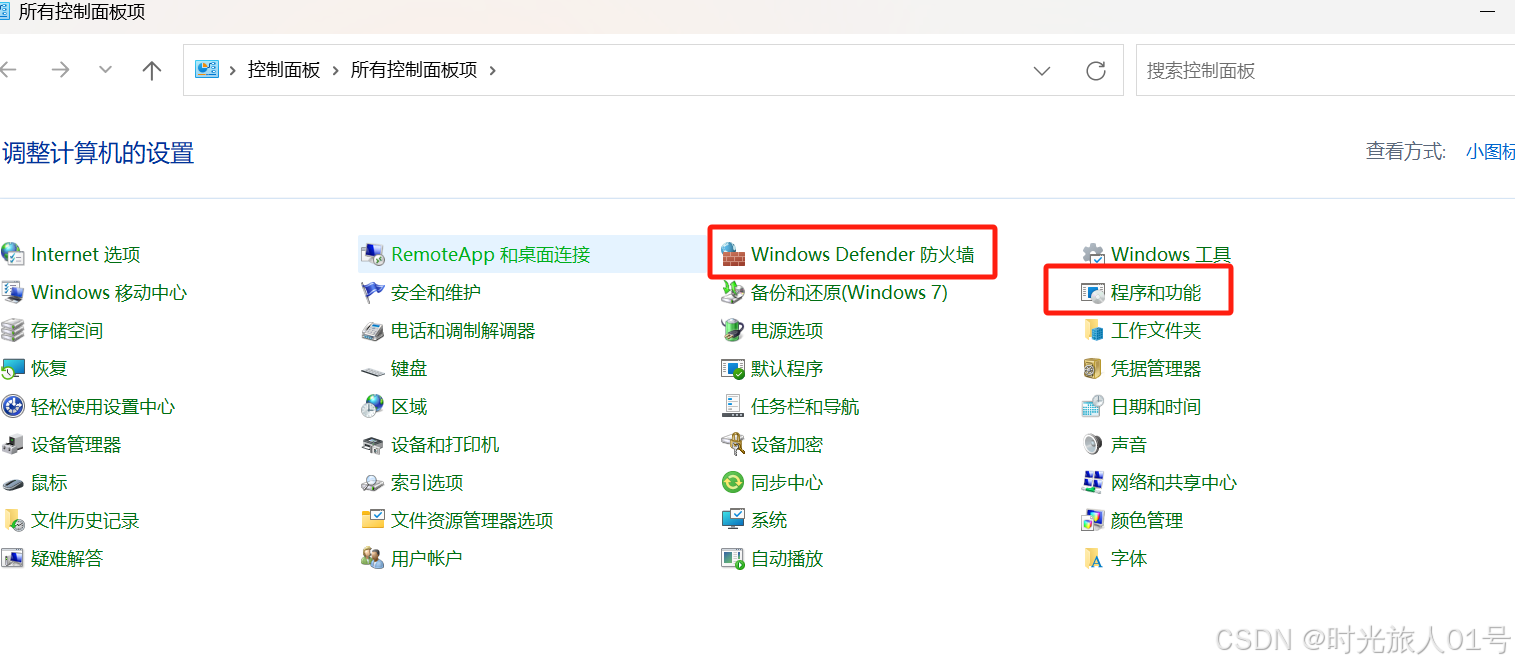
Task: Go up one level with up arrow
Action: point(152,70)
